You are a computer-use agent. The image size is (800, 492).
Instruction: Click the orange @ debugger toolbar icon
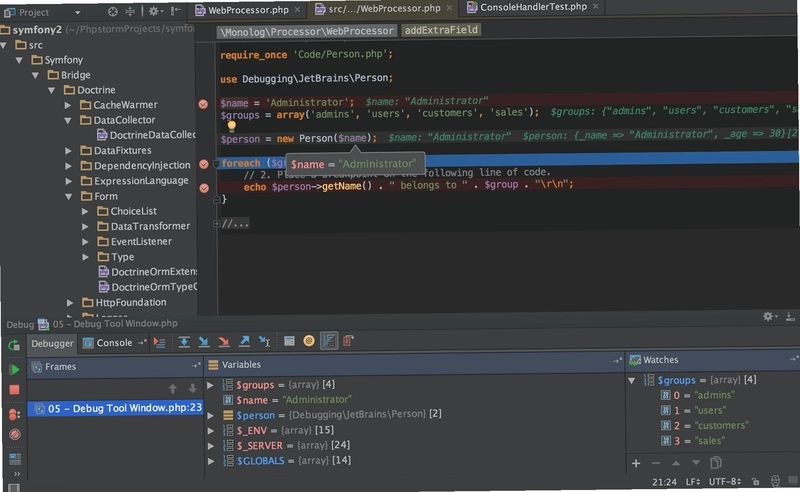point(309,341)
